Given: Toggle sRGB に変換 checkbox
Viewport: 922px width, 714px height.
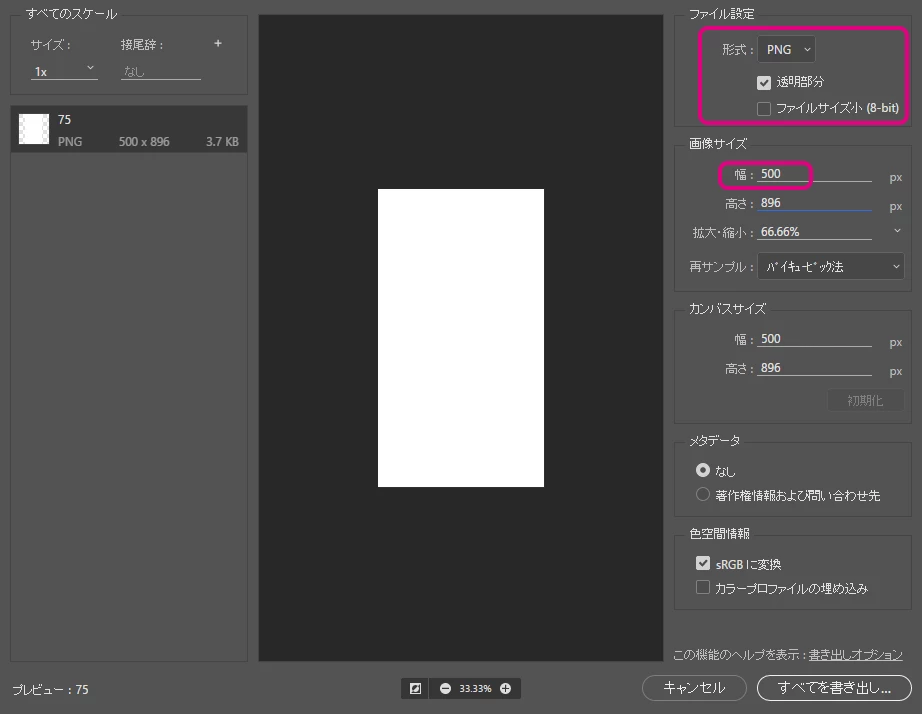Looking at the screenshot, I should [703, 563].
